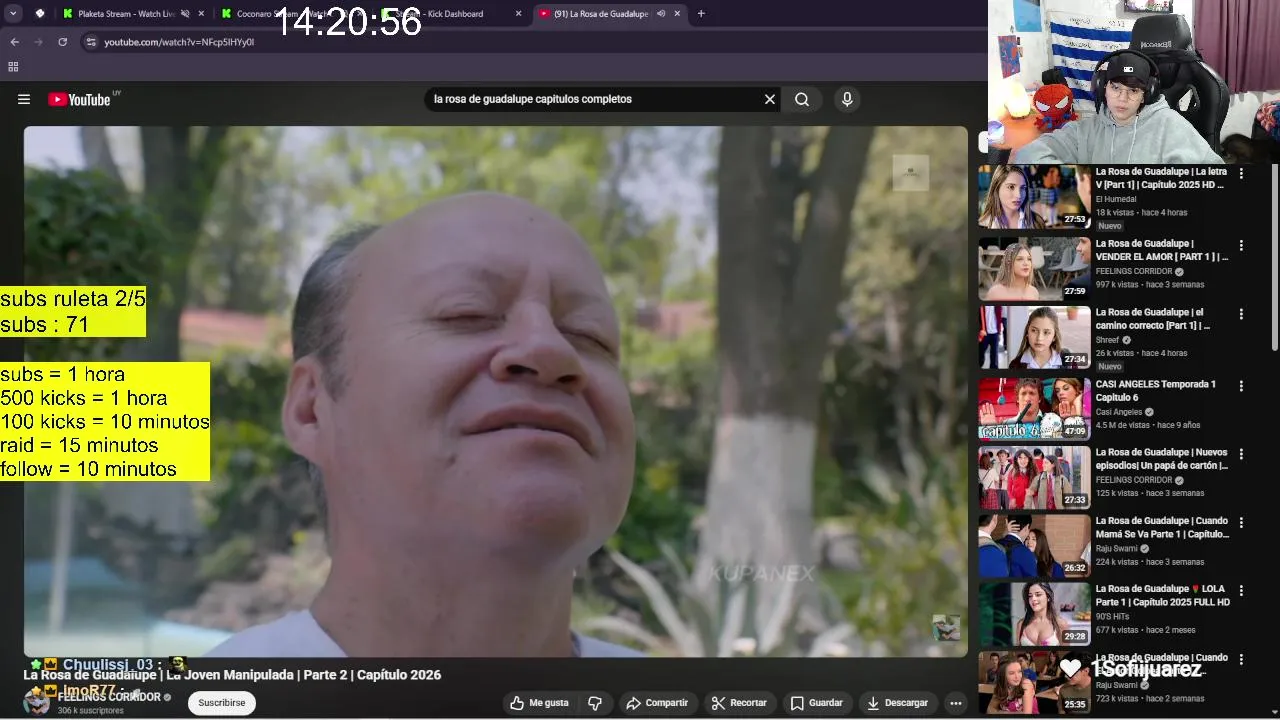
Task: Open more video actions three-dot menu
Action: (956, 703)
